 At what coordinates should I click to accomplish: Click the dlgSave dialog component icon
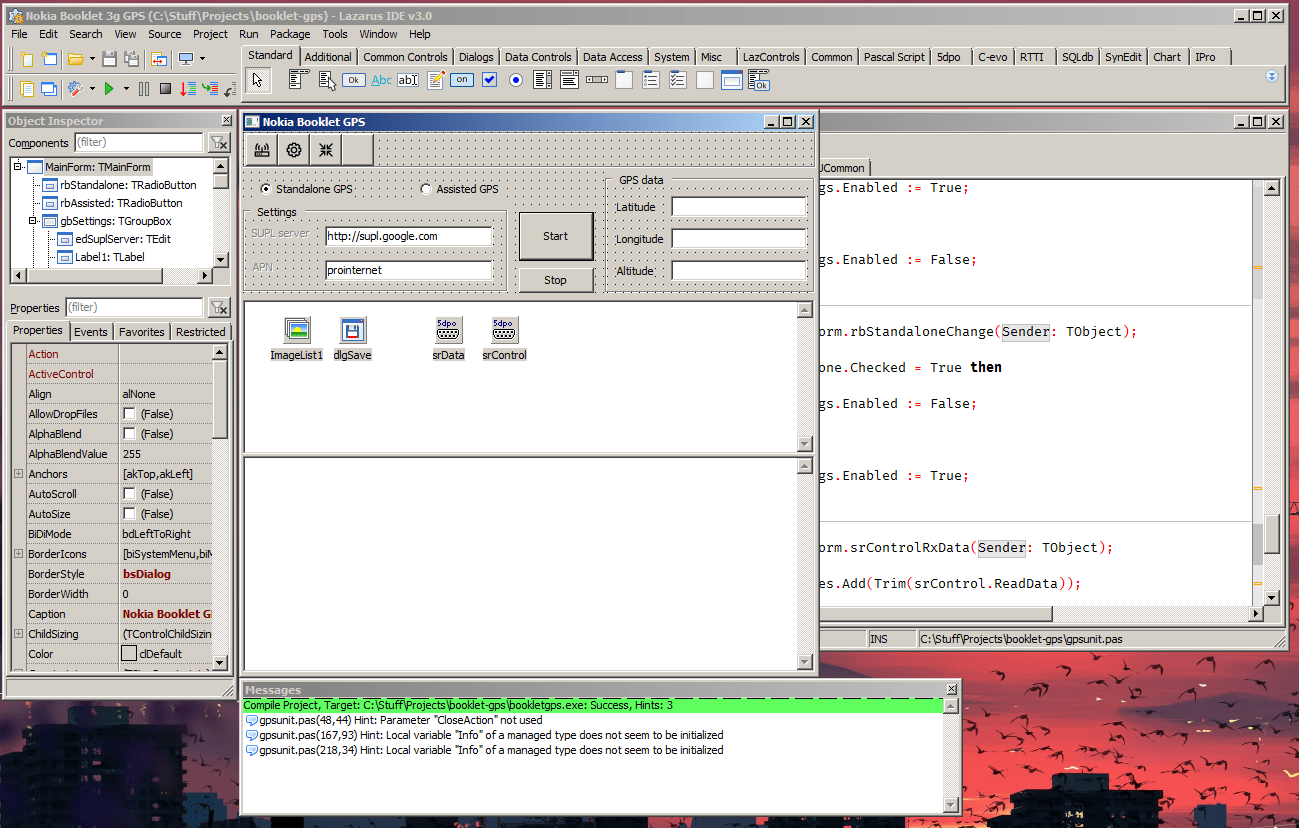click(353, 330)
